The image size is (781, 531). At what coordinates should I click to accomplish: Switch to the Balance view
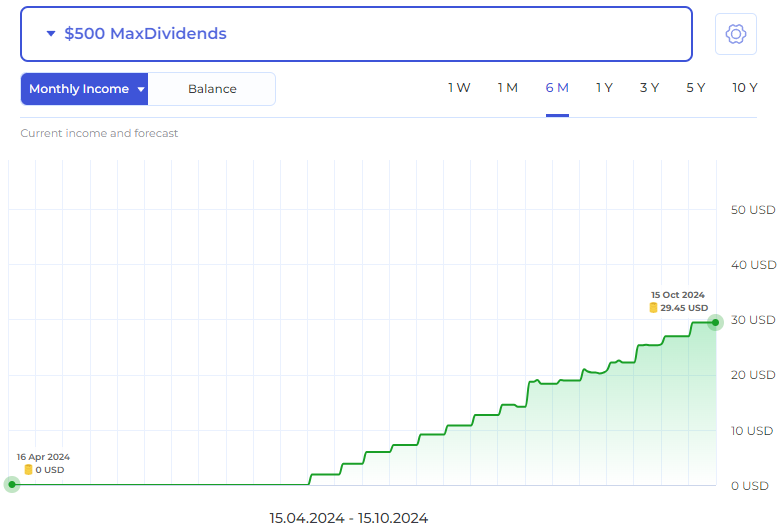212,89
